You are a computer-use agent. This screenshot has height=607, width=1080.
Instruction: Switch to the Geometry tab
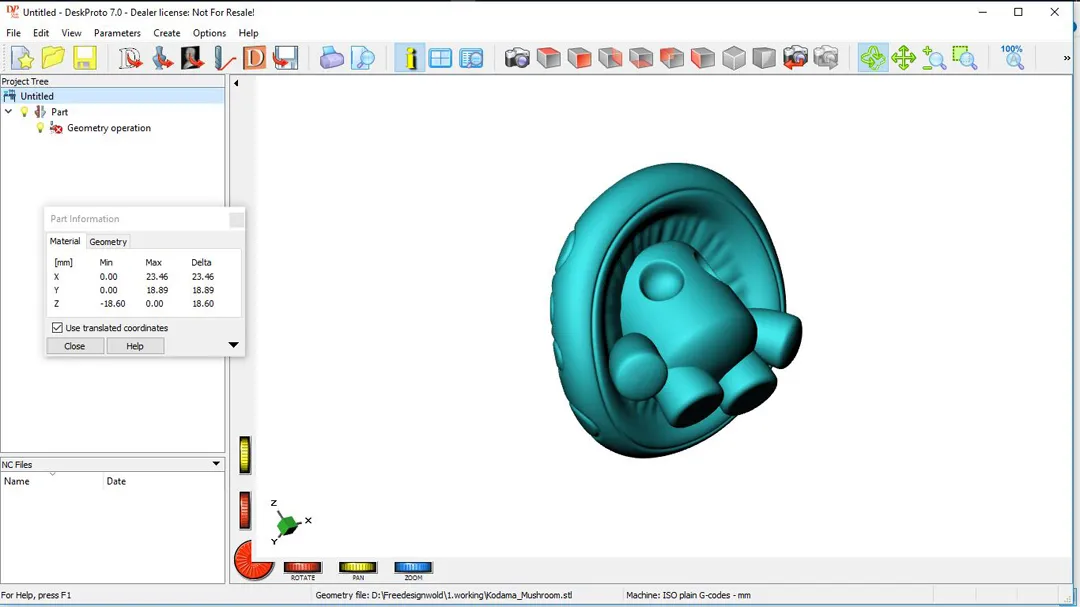pyautogui.click(x=108, y=242)
